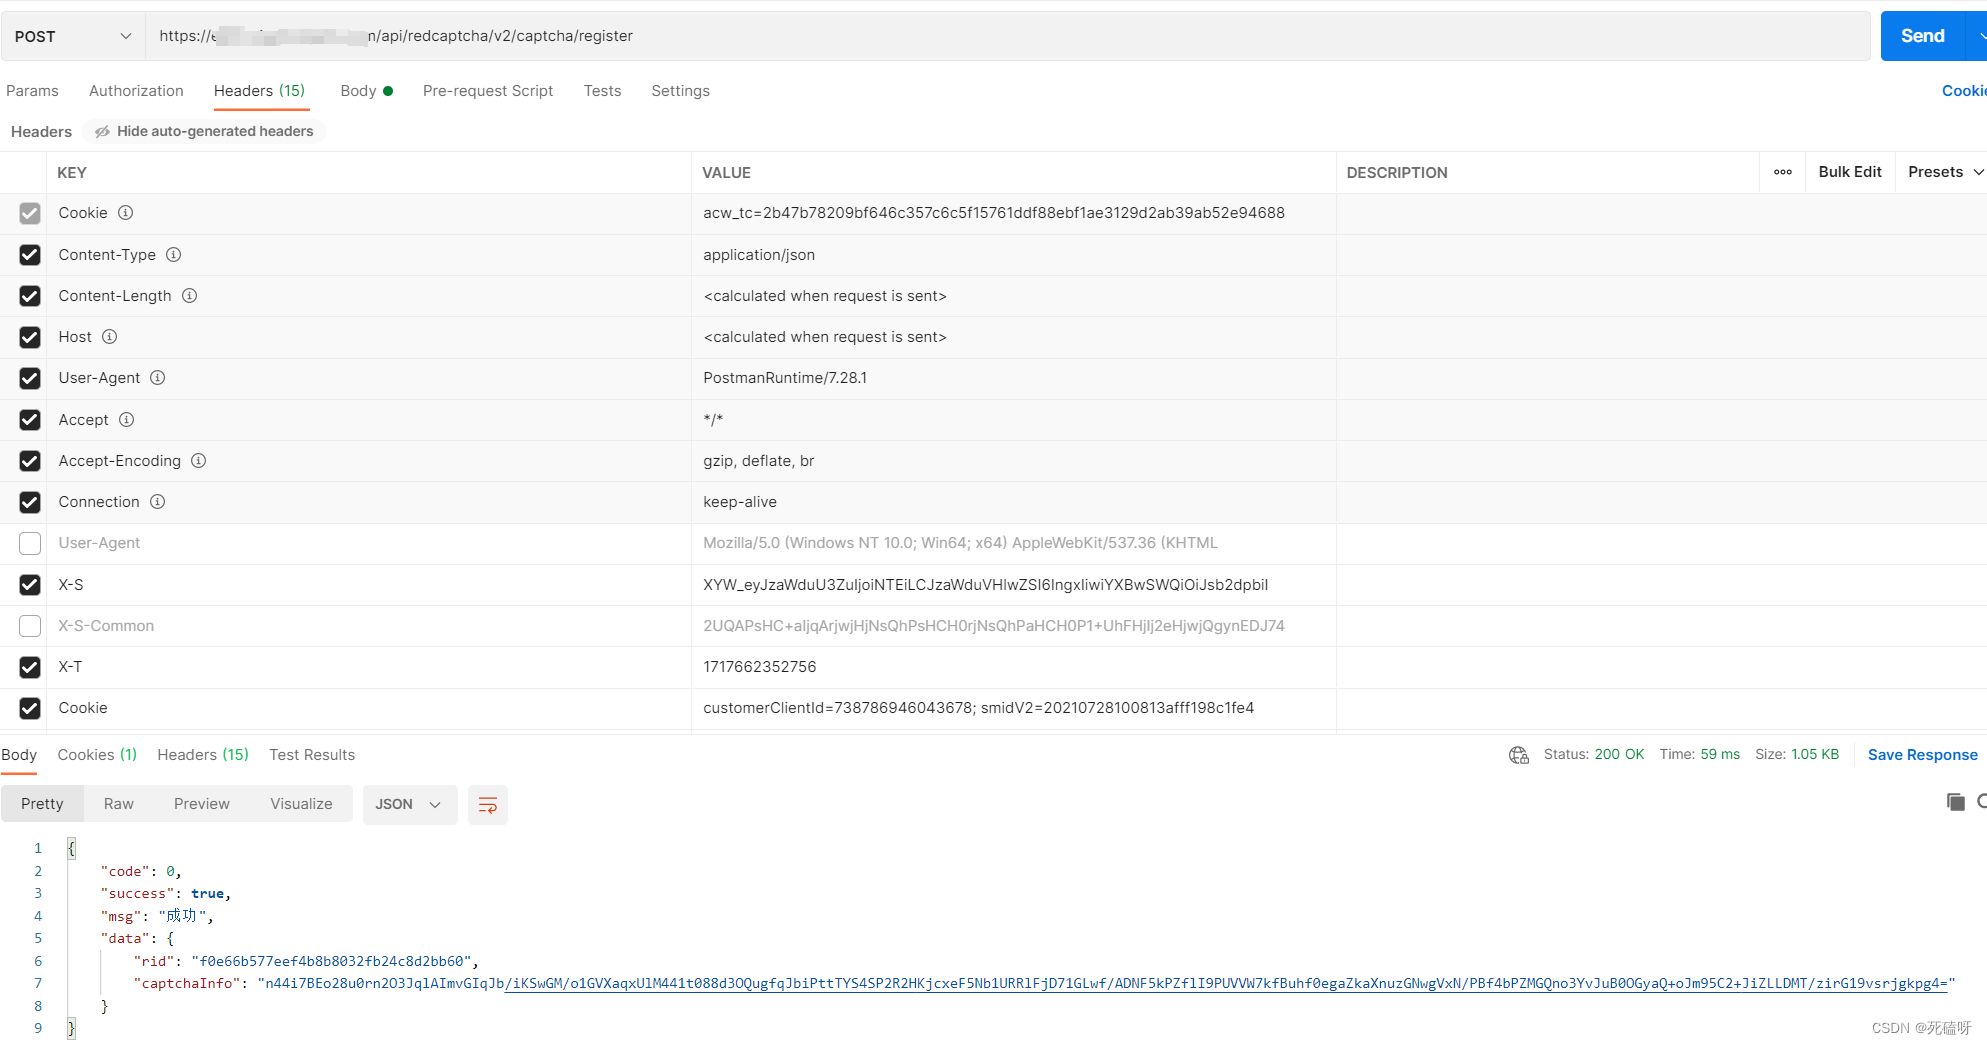Click the info icon beside Content-Type
Viewport: 1987px width, 1044px height.
[174, 255]
